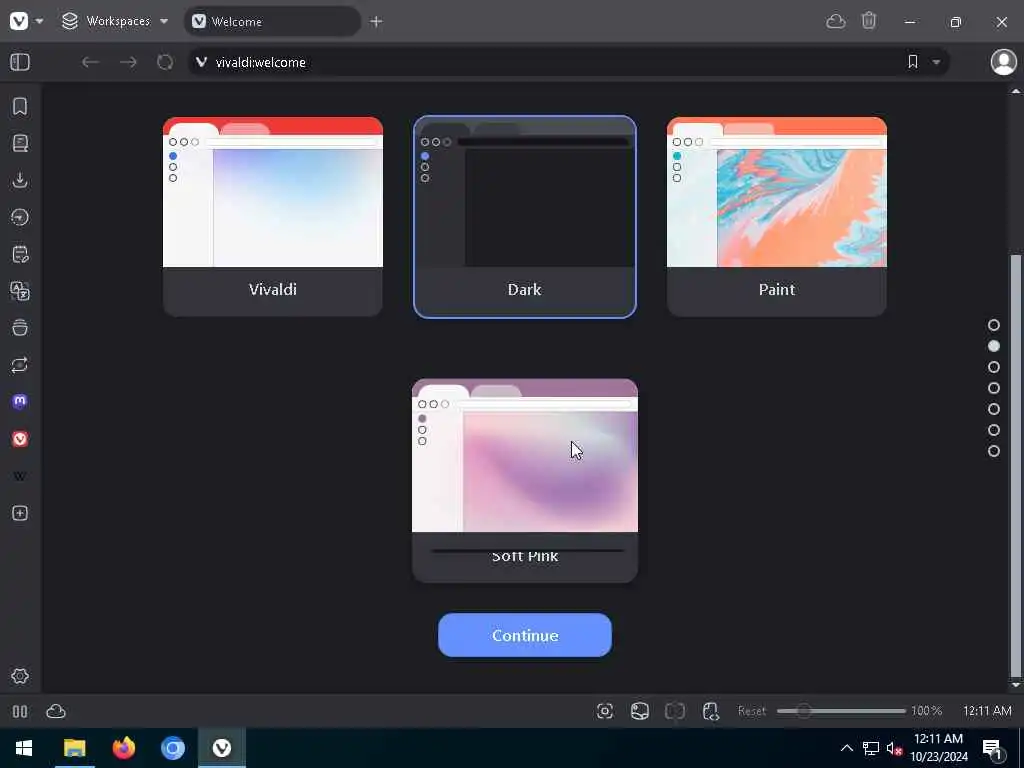1024x768 pixels.
Task: Select the Dark theme card
Action: [524, 217]
